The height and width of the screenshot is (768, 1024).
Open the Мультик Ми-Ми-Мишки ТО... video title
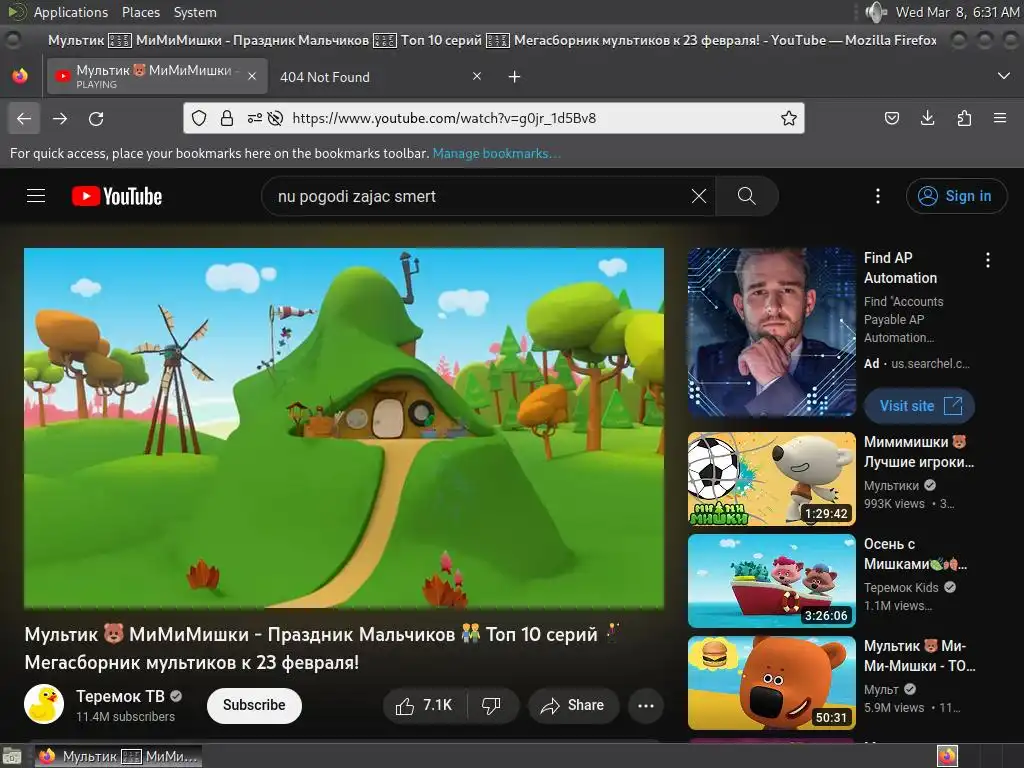tap(920, 656)
